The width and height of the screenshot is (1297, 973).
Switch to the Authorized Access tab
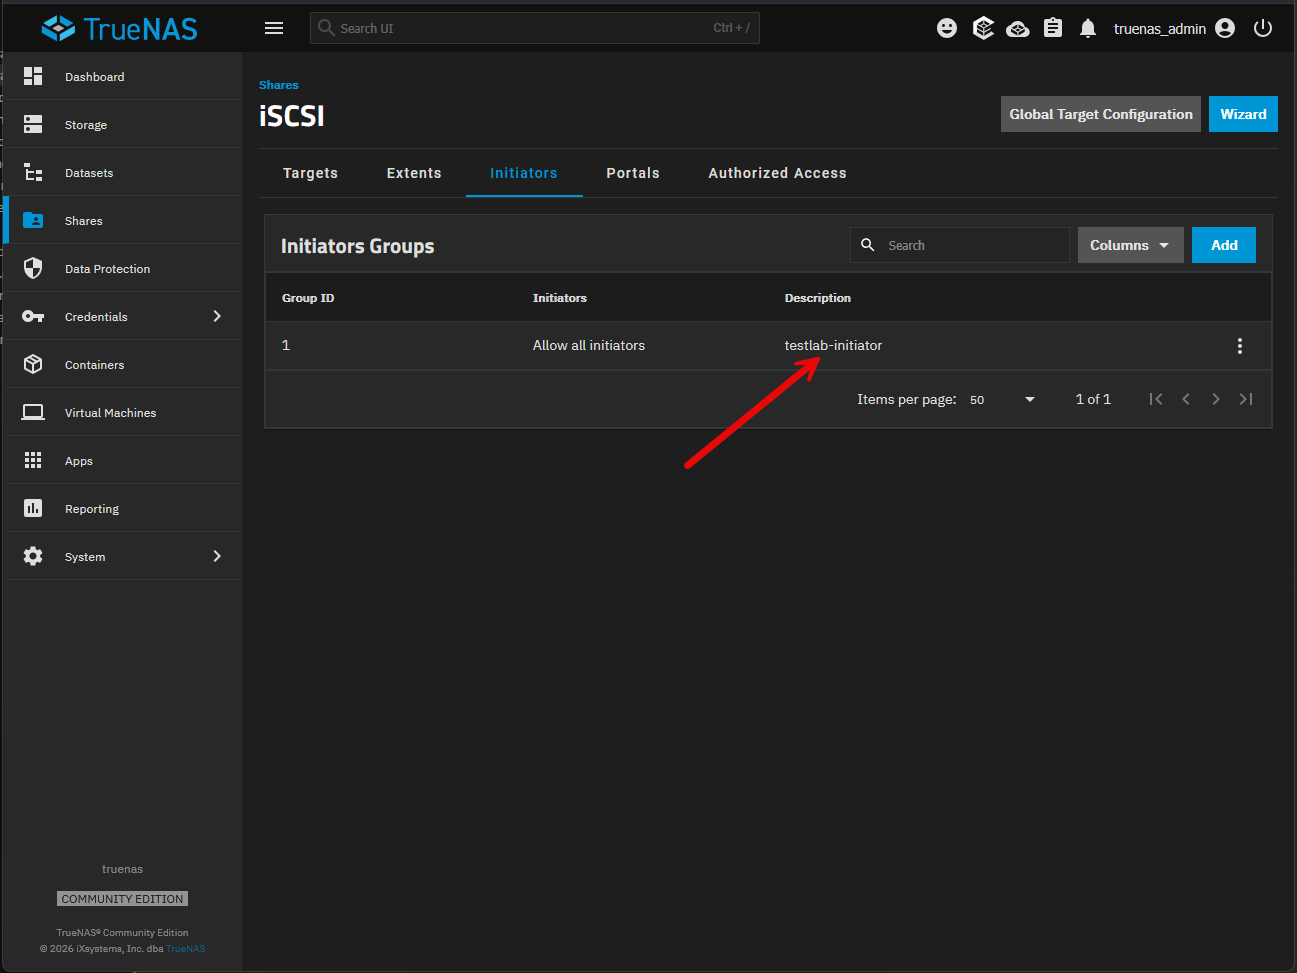point(777,173)
